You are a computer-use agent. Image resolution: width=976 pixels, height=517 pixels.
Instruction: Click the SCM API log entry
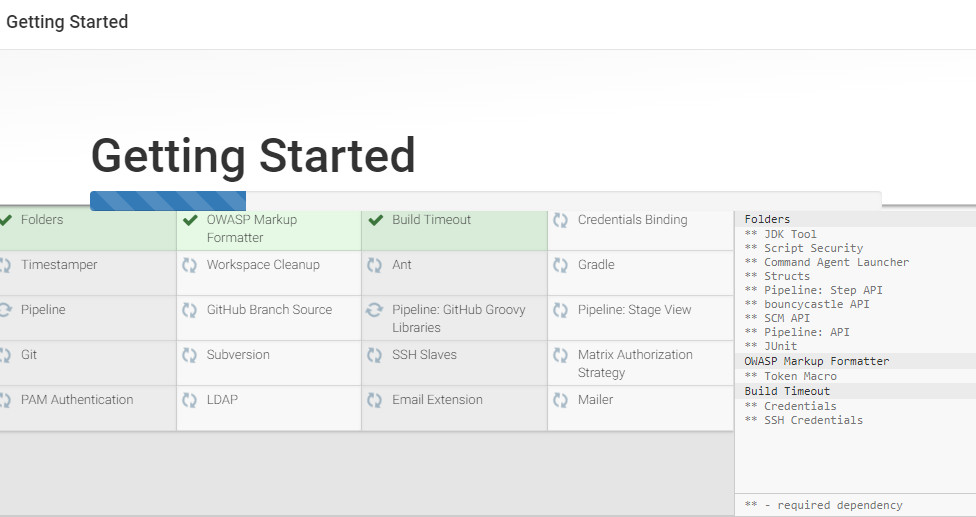(777, 318)
